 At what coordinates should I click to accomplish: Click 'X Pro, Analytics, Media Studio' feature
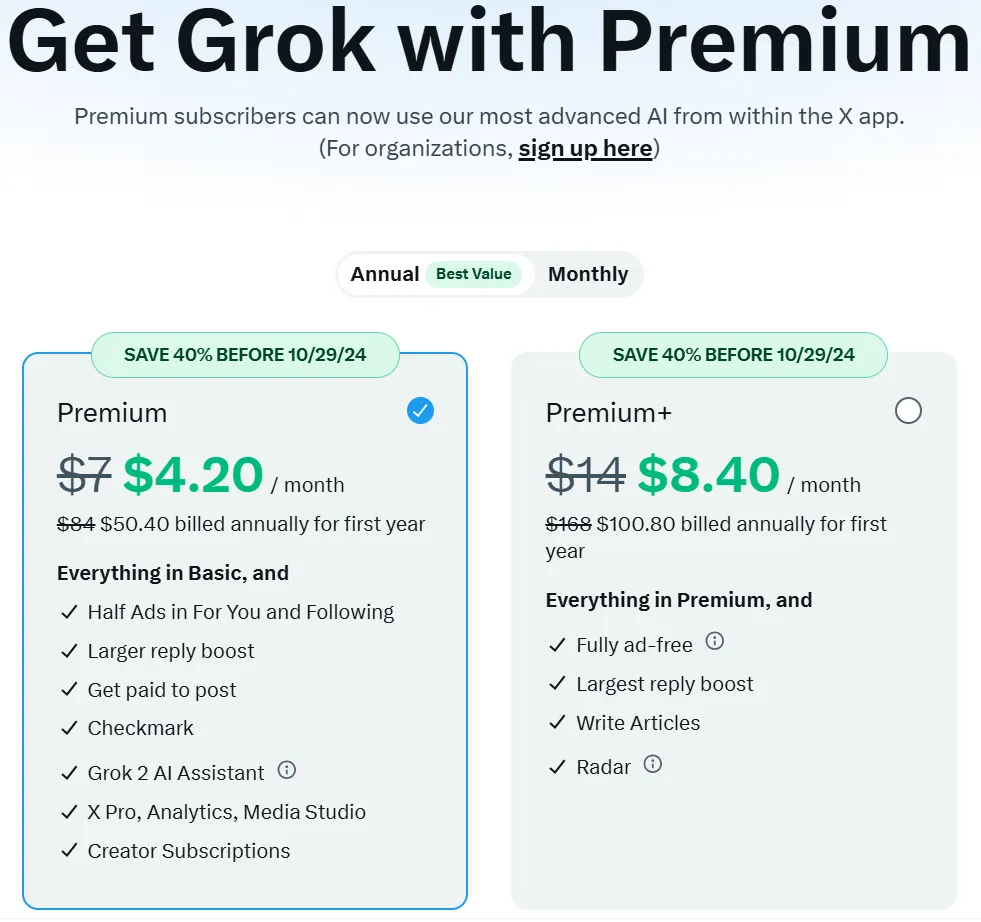coord(226,812)
